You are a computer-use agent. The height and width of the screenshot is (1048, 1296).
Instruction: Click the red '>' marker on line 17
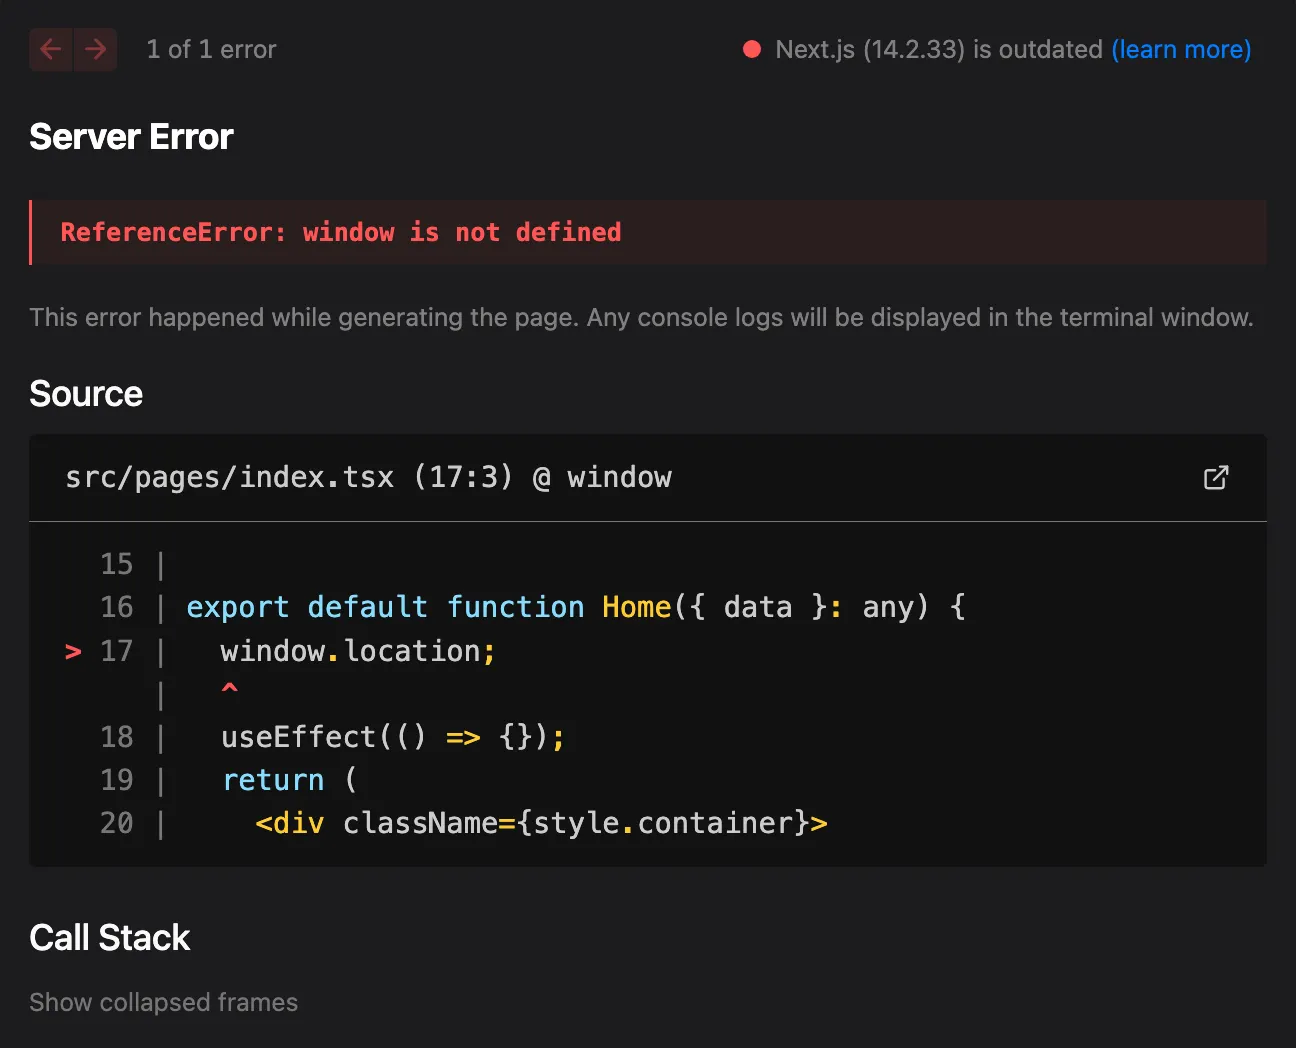(x=73, y=652)
